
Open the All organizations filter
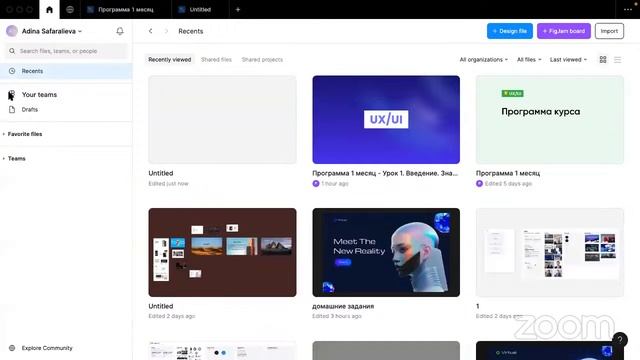(x=484, y=60)
